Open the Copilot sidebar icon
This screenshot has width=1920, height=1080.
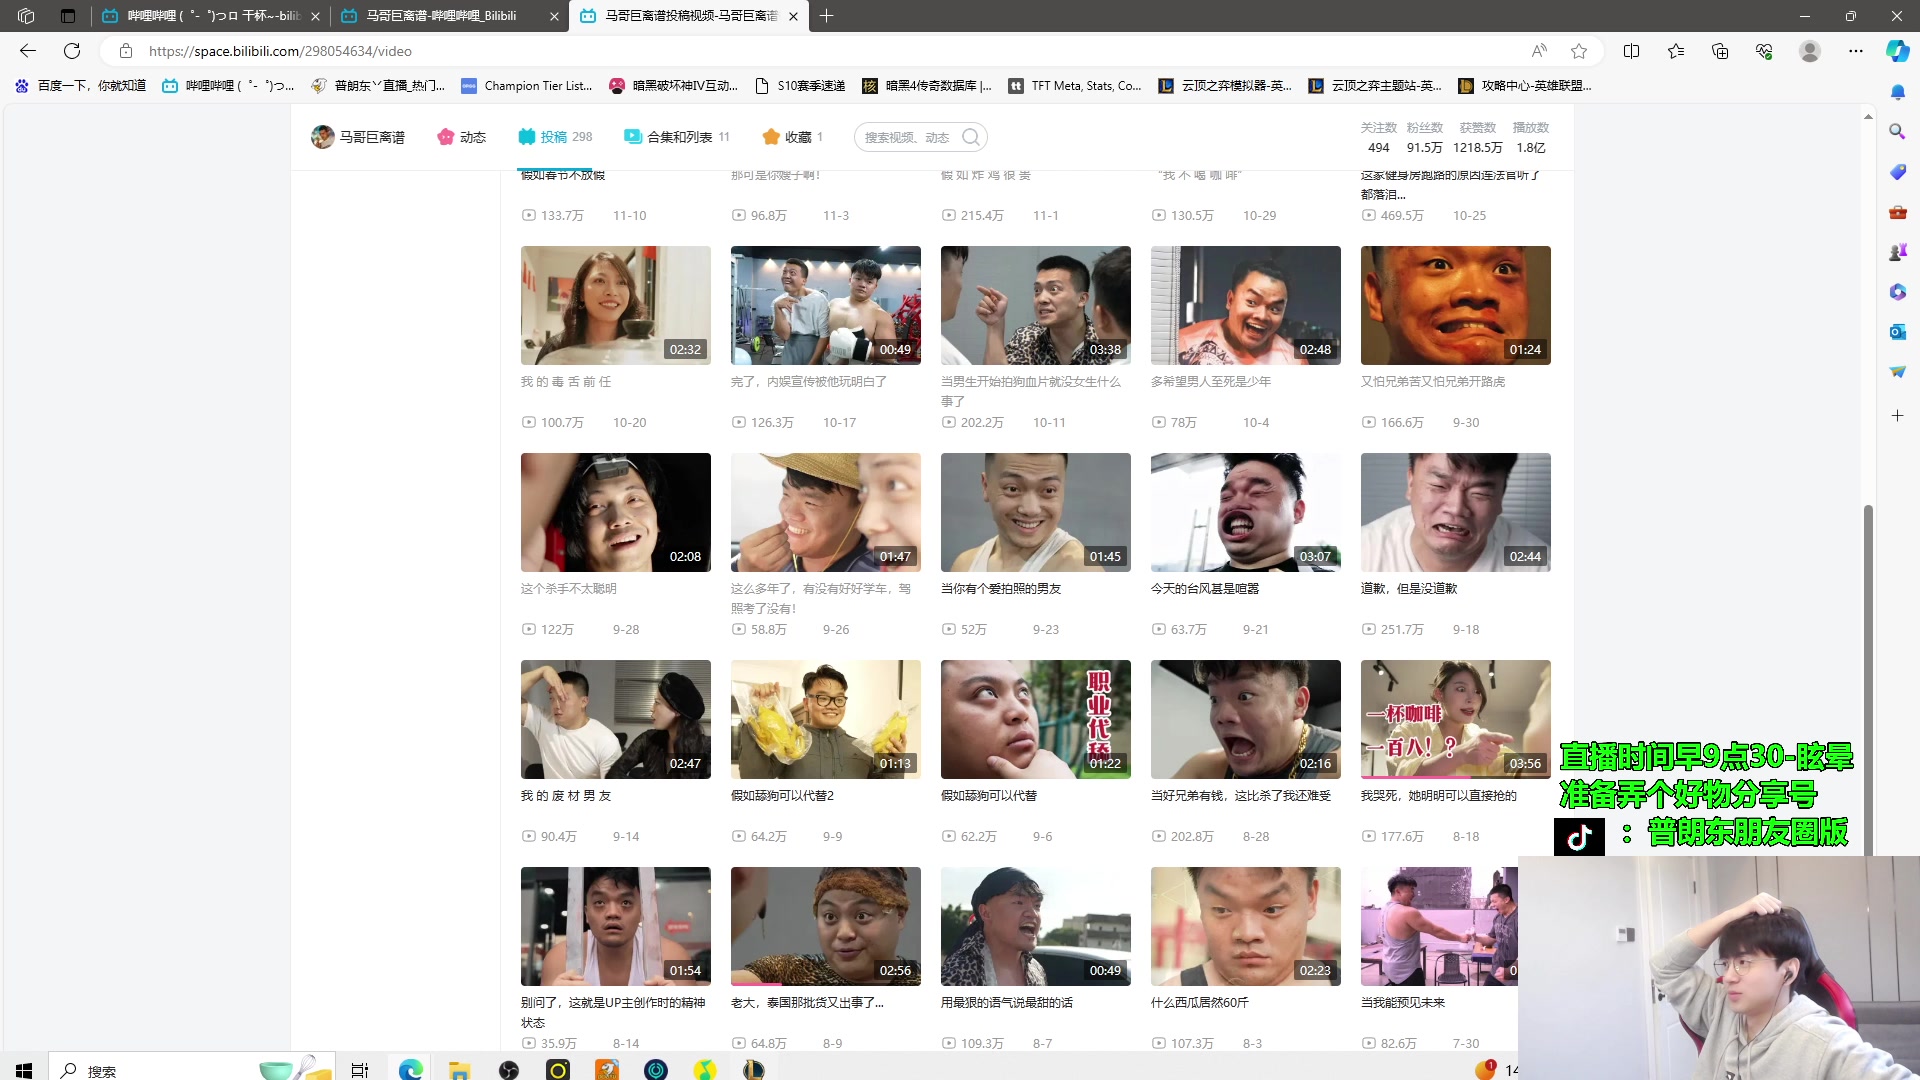pyautogui.click(x=1897, y=51)
